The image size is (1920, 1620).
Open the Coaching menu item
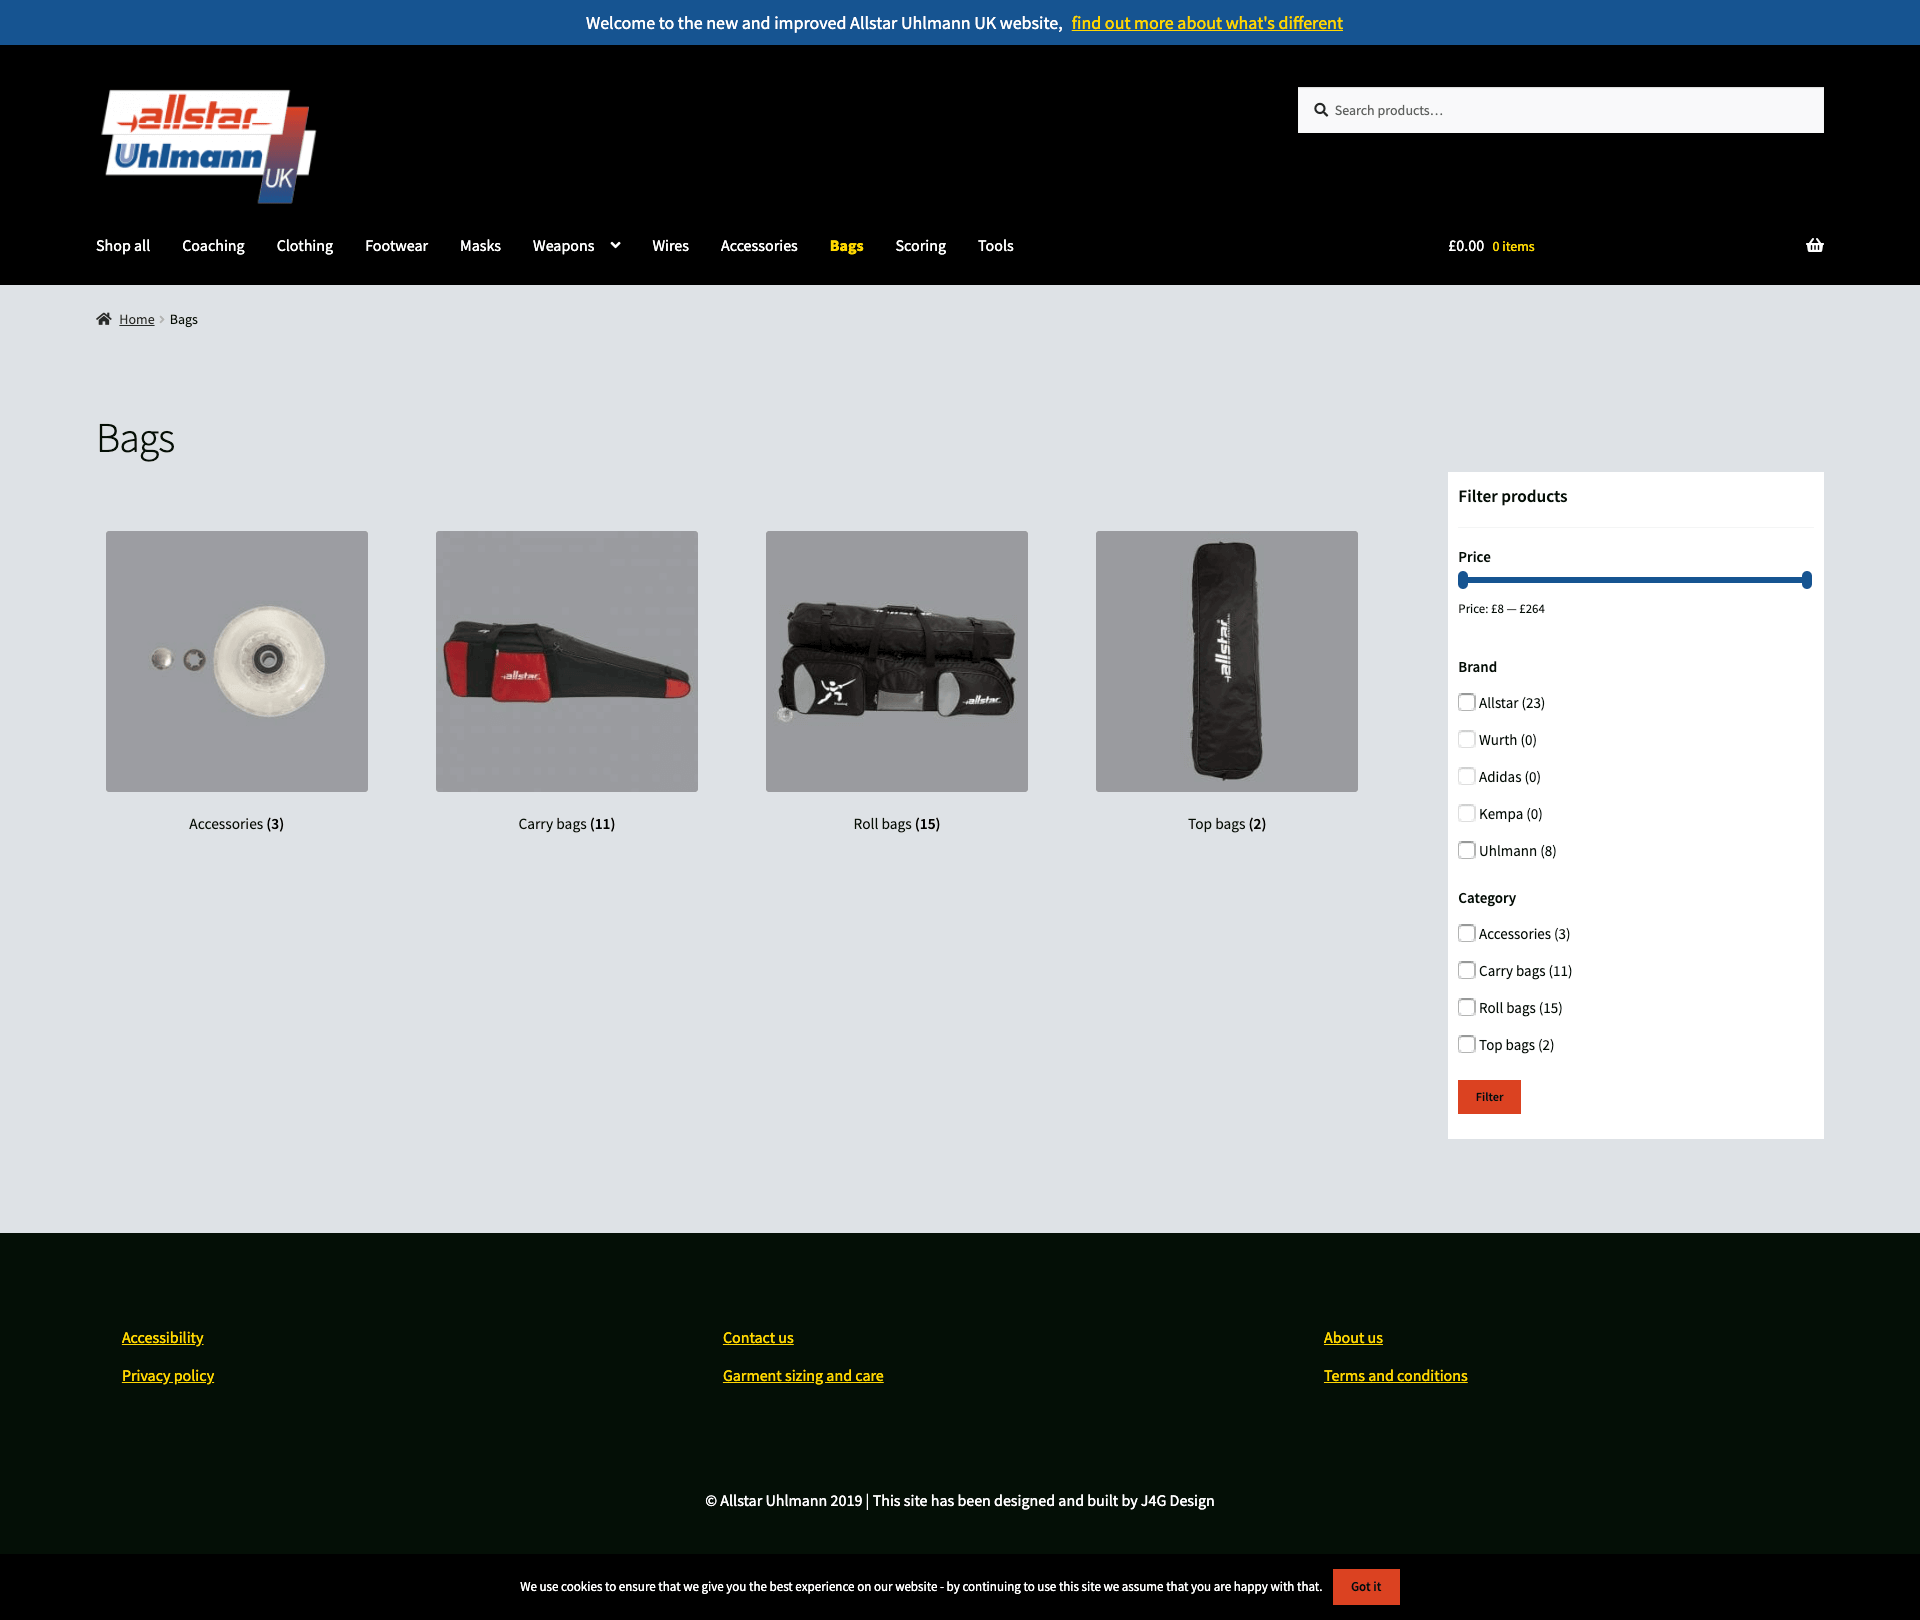tap(213, 246)
